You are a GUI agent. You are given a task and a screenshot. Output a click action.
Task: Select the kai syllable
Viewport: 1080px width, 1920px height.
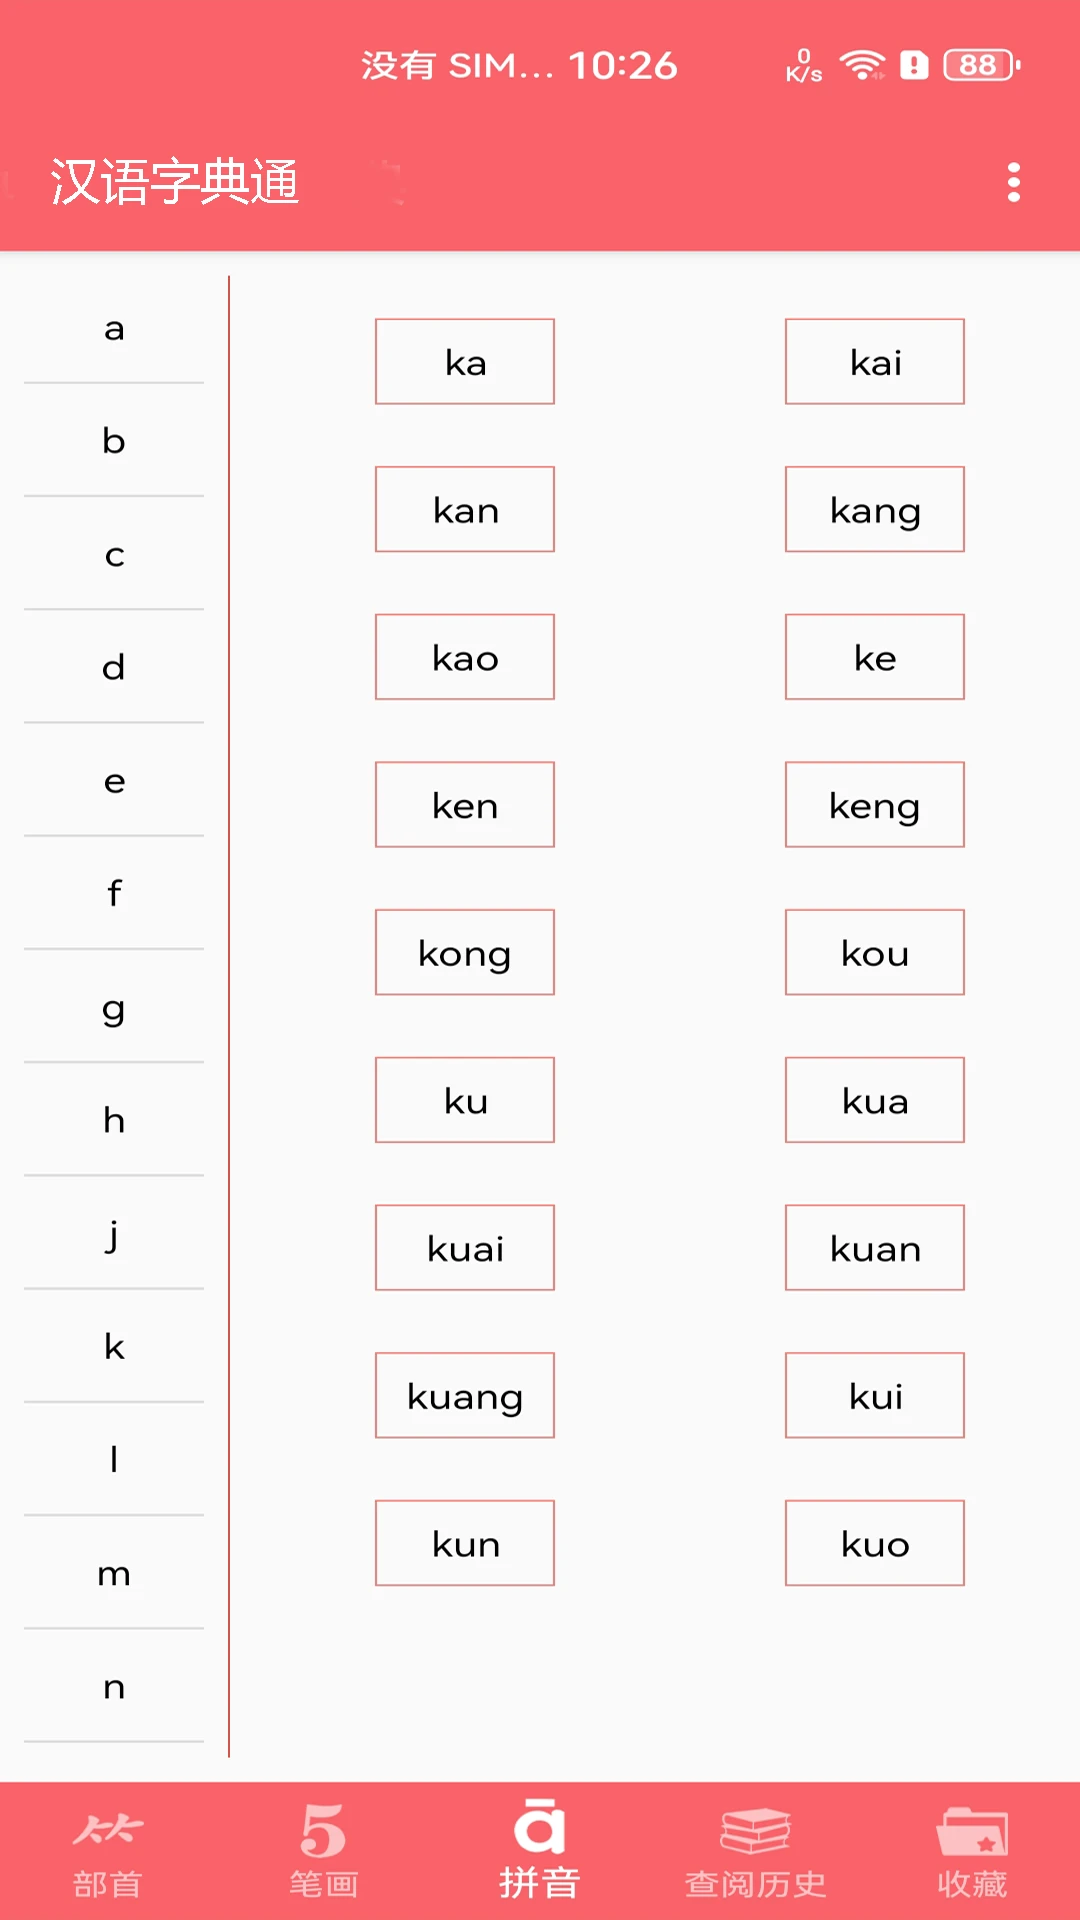(874, 361)
